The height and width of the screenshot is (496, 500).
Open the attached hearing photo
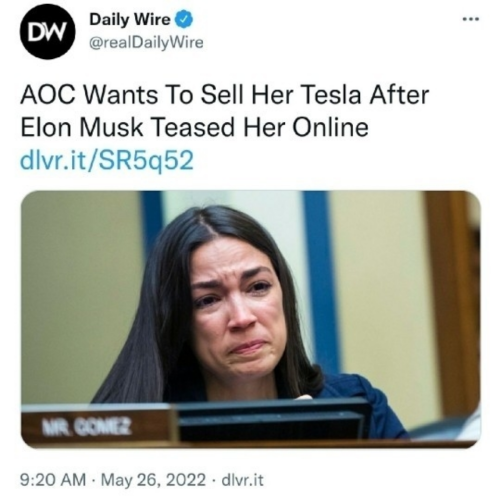pyautogui.click(x=251, y=319)
